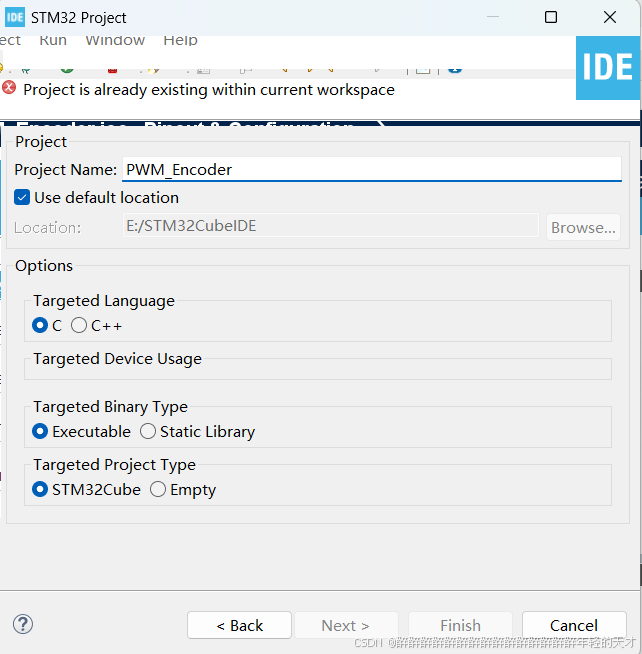Choose Executable binary type
The height and width of the screenshot is (654, 642).
[x=40, y=431]
